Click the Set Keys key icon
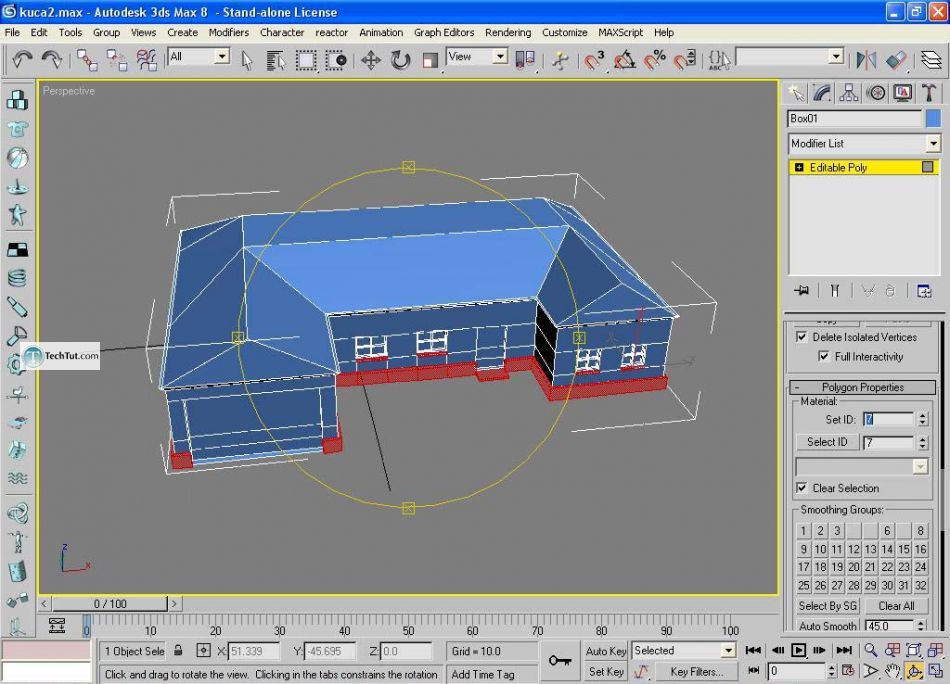The image size is (950, 684). [560, 661]
